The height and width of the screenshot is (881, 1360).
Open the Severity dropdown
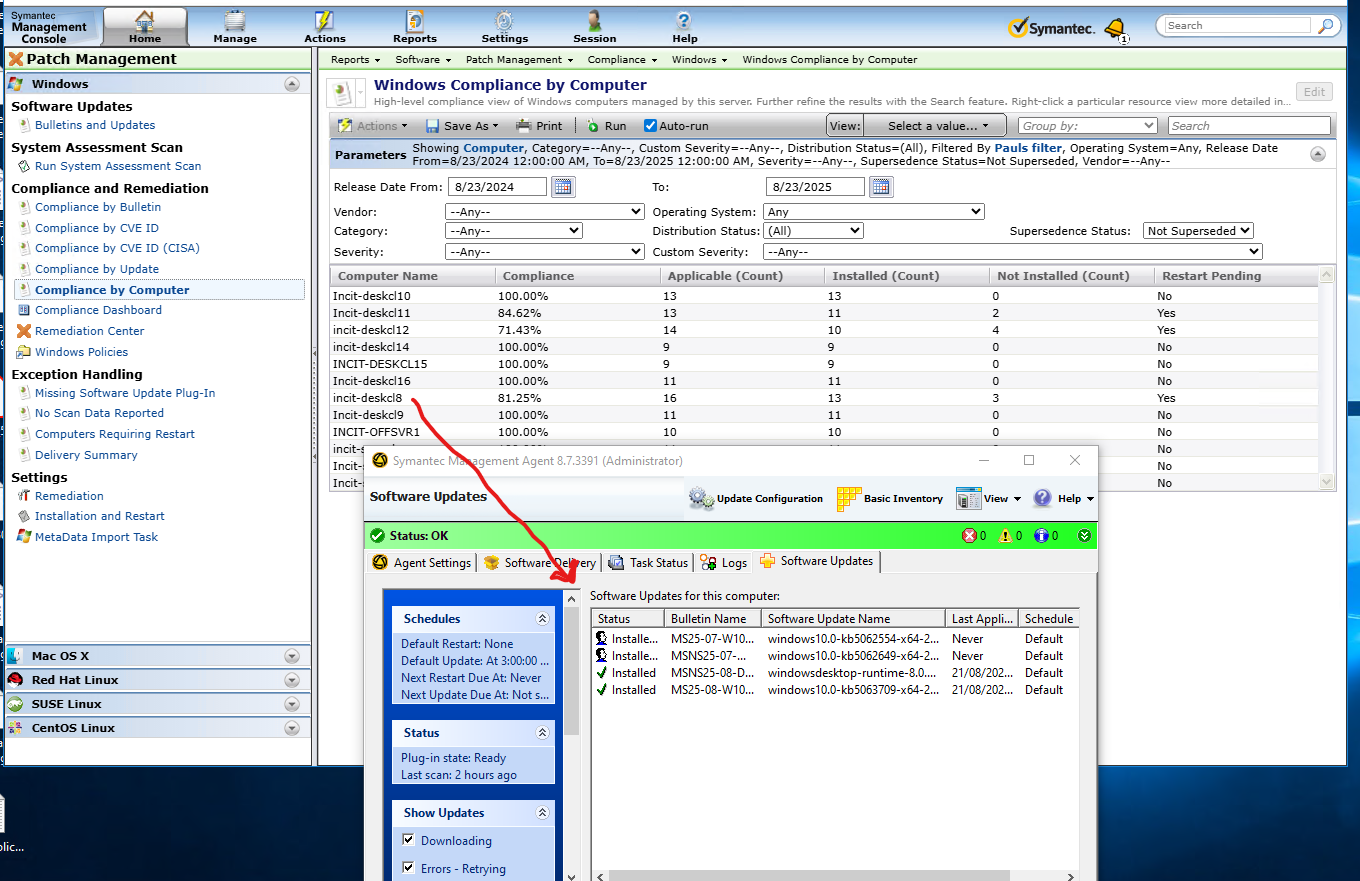[x=544, y=252]
